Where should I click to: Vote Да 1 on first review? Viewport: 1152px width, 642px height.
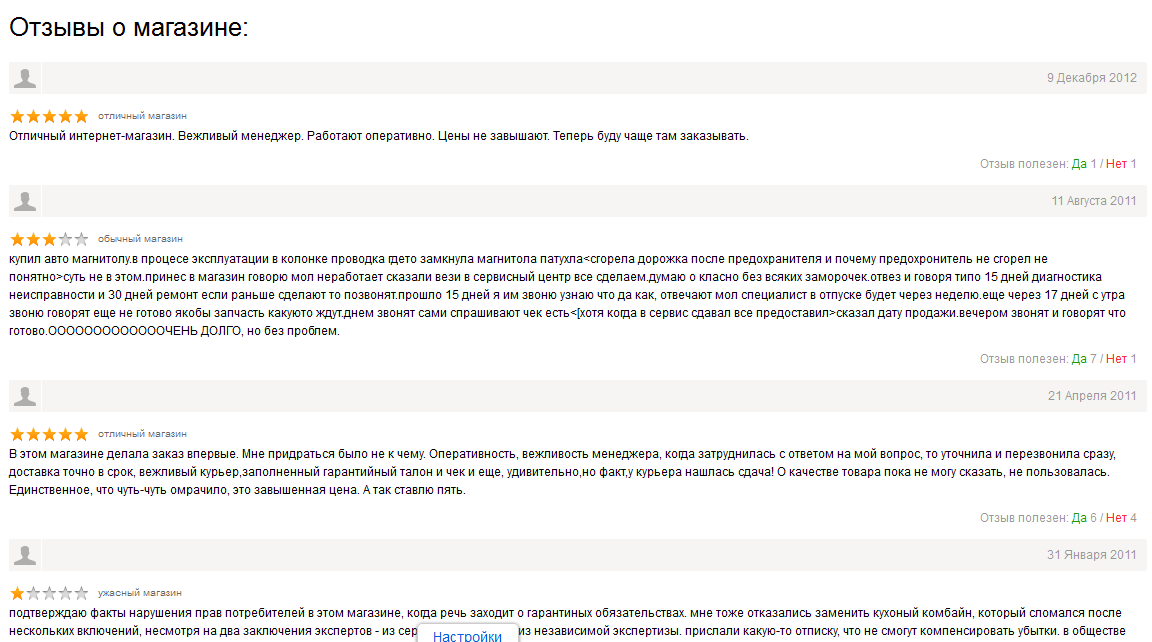point(1084,164)
